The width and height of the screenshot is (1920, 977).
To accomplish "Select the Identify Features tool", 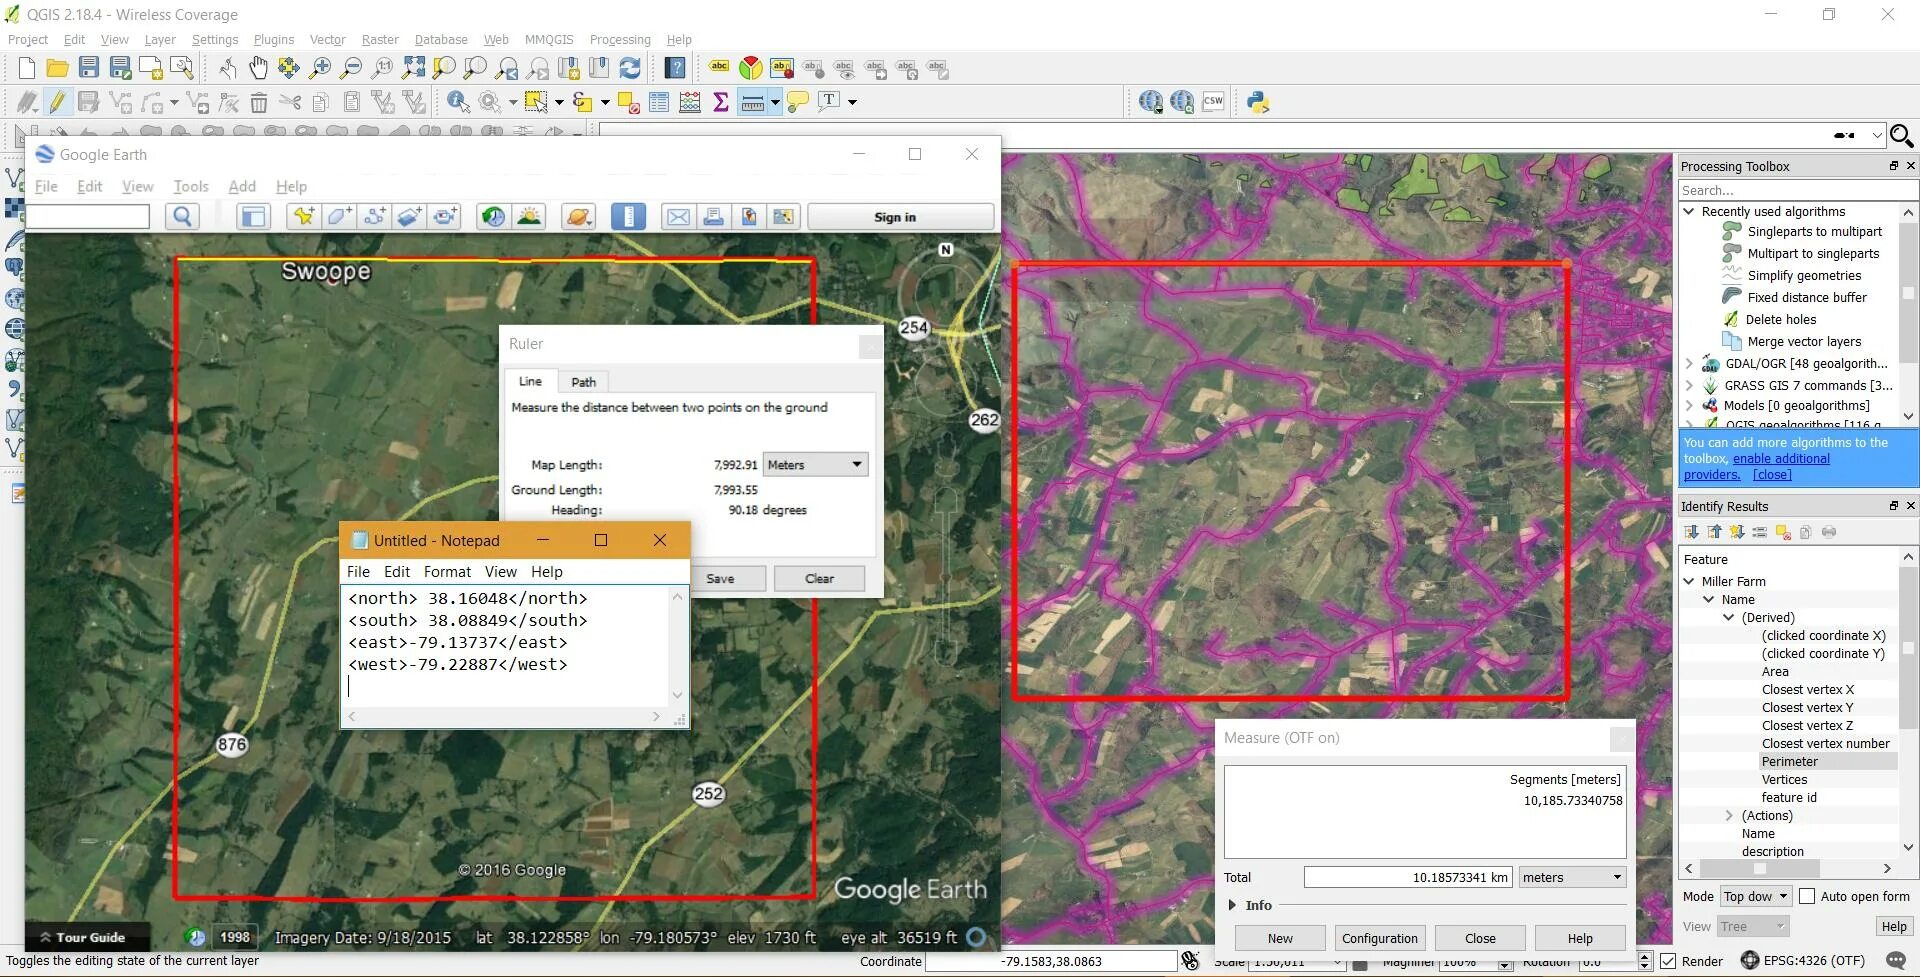I will [458, 101].
